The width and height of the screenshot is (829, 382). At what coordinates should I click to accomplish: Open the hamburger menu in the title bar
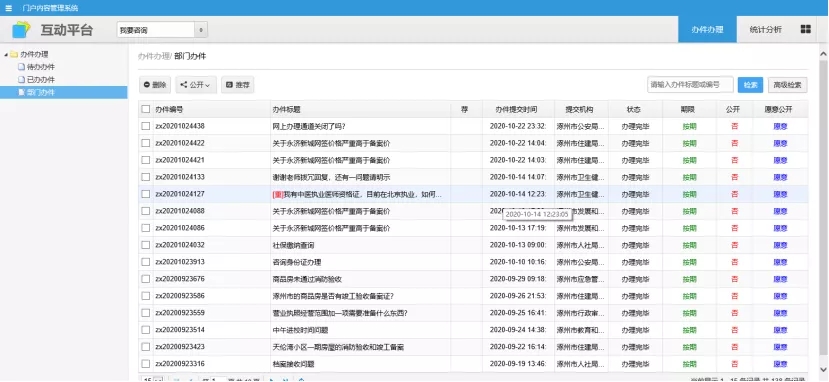(8, 8)
